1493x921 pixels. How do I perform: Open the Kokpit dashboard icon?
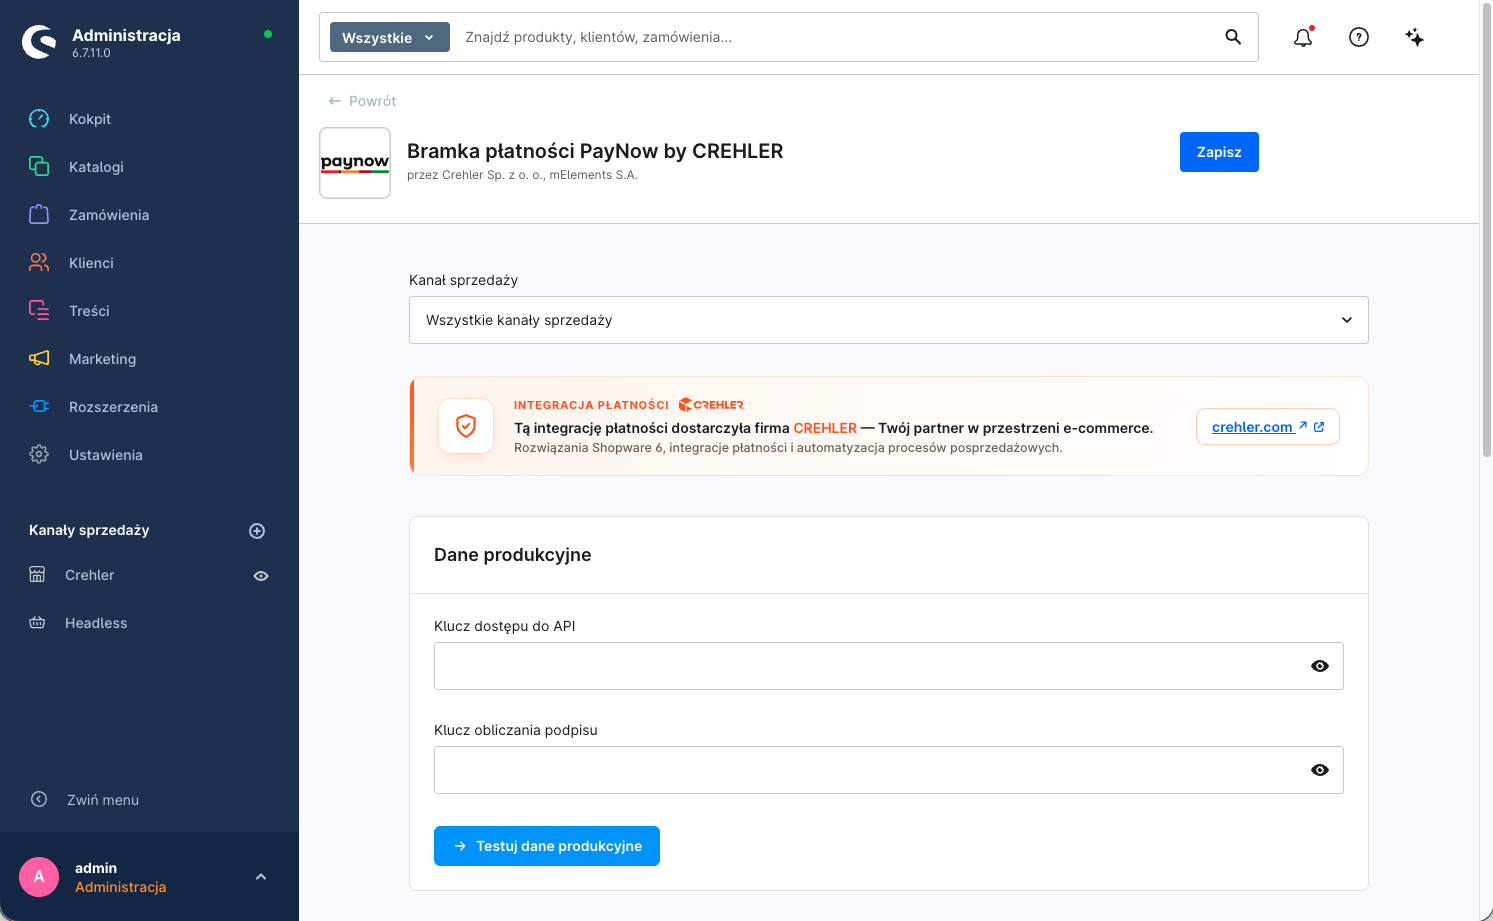[39, 119]
